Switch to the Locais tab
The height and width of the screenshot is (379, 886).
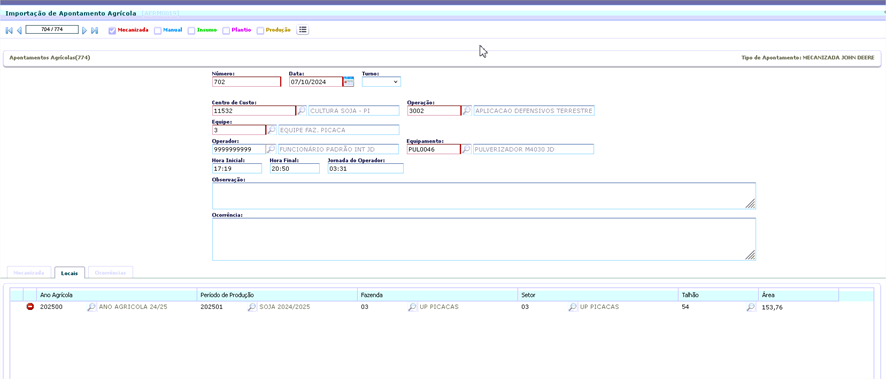pyautogui.click(x=70, y=273)
